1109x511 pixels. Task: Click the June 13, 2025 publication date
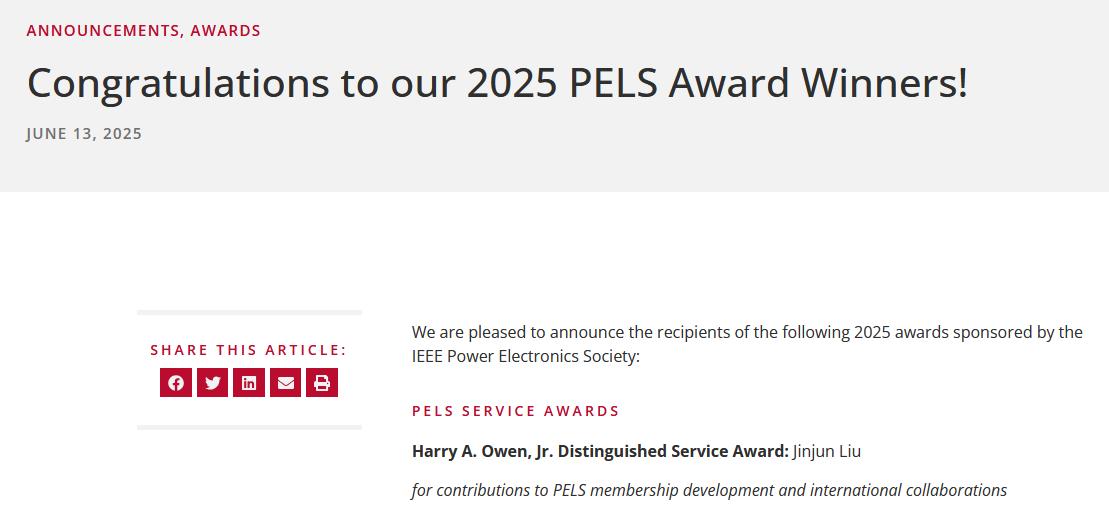[84, 134]
